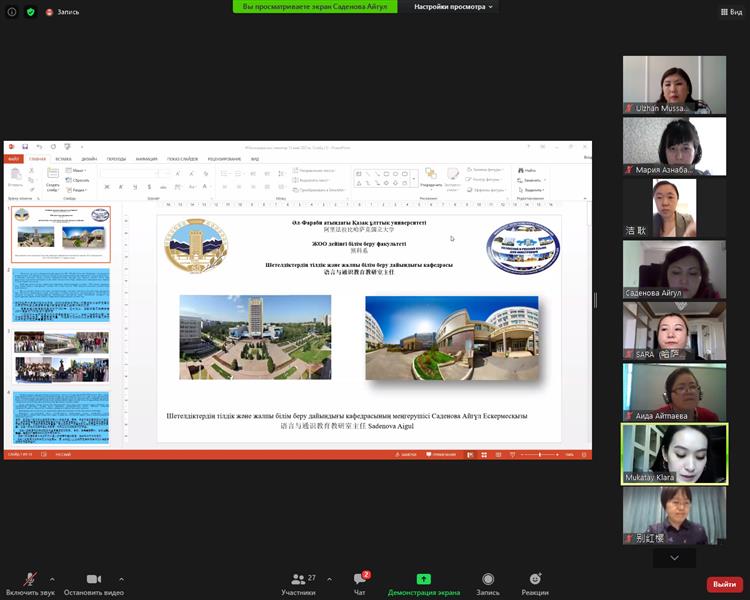Select Mukatay Klara's video tile
Viewport: 750px width, 600px height.
tap(674, 454)
